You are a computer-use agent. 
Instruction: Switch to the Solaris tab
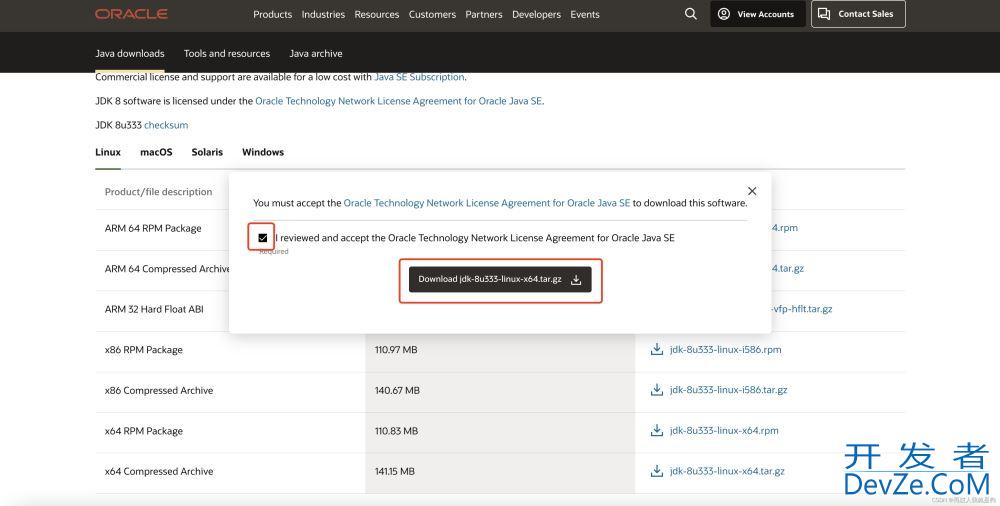207,152
